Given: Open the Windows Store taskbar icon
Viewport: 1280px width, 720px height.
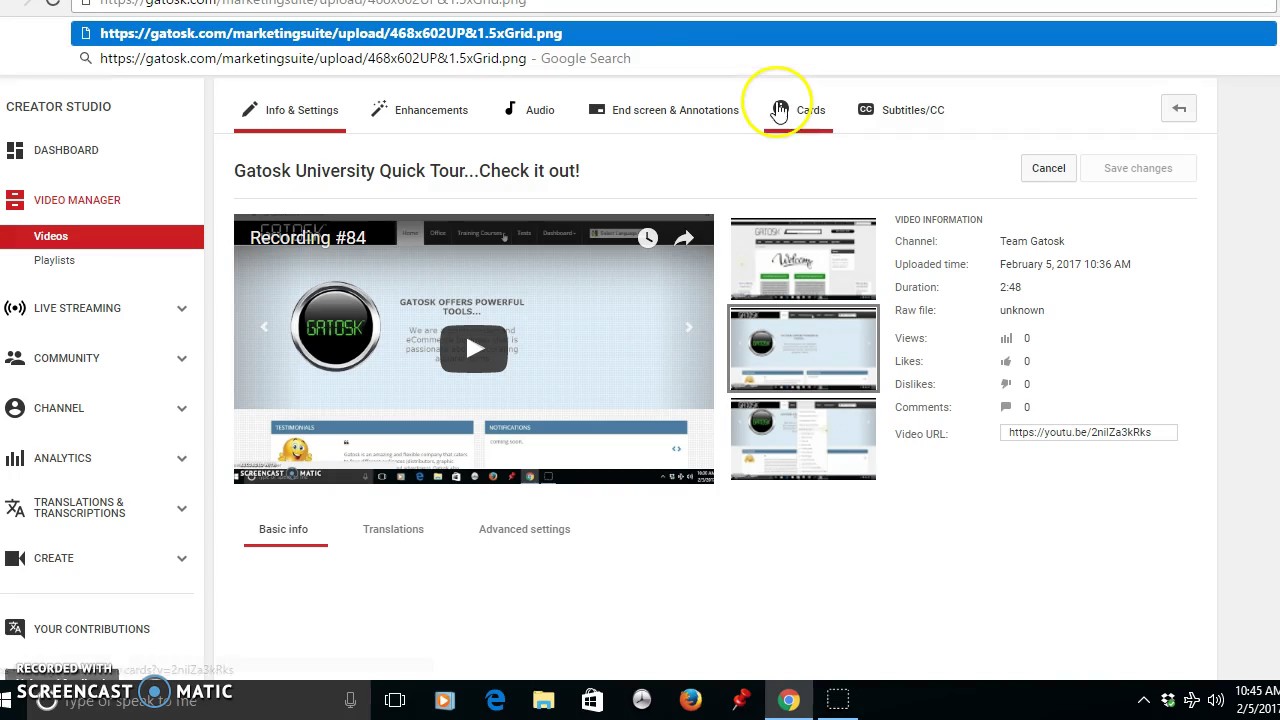Looking at the screenshot, I should click(x=592, y=700).
